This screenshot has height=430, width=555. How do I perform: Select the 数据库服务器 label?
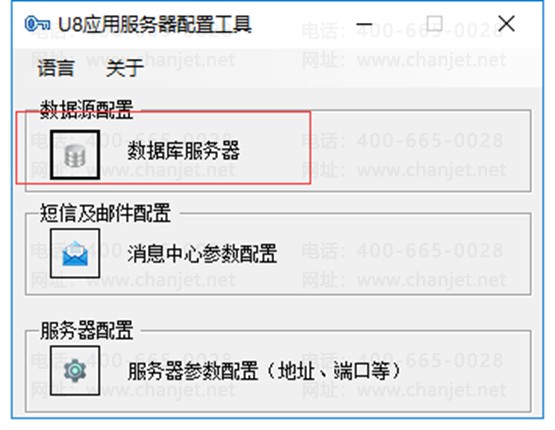(184, 150)
